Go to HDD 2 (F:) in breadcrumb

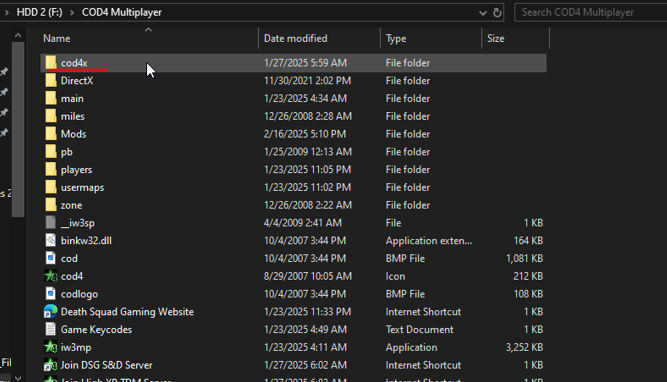(40, 12)
